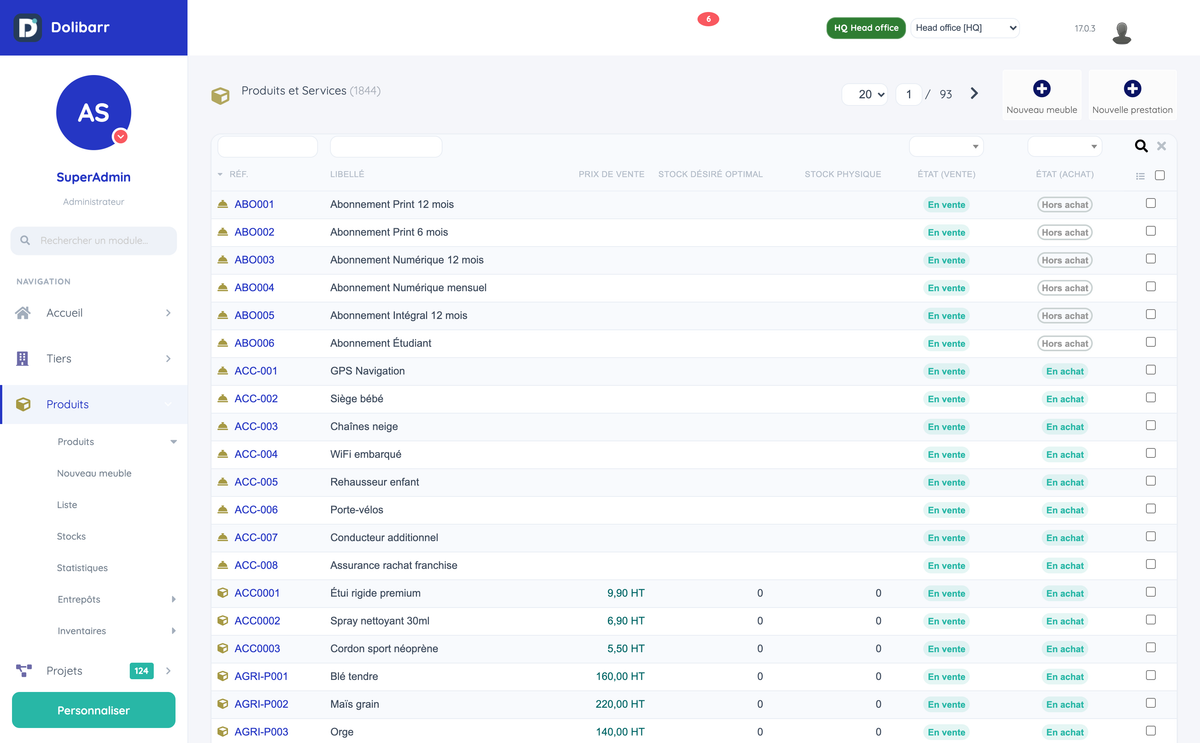Click the Rechercher un module search field
The image size is (1200, 743).
tap(94, 241)
